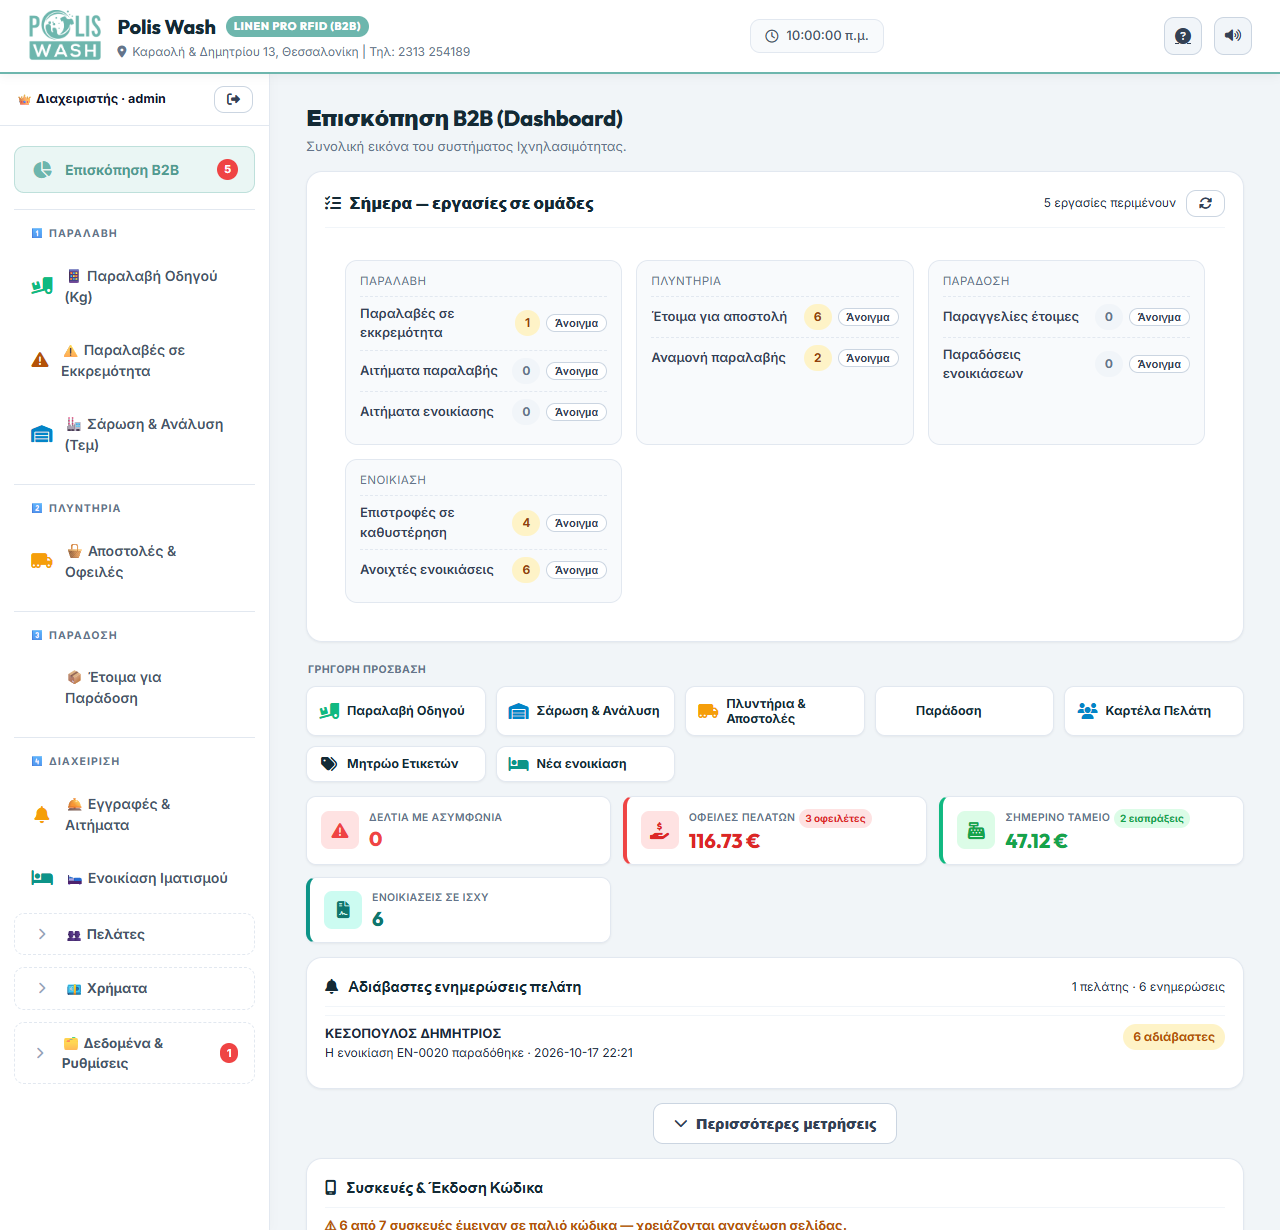Click the logout icon next to admin
Screen dimensions: 1280x1230
[233, 99]
